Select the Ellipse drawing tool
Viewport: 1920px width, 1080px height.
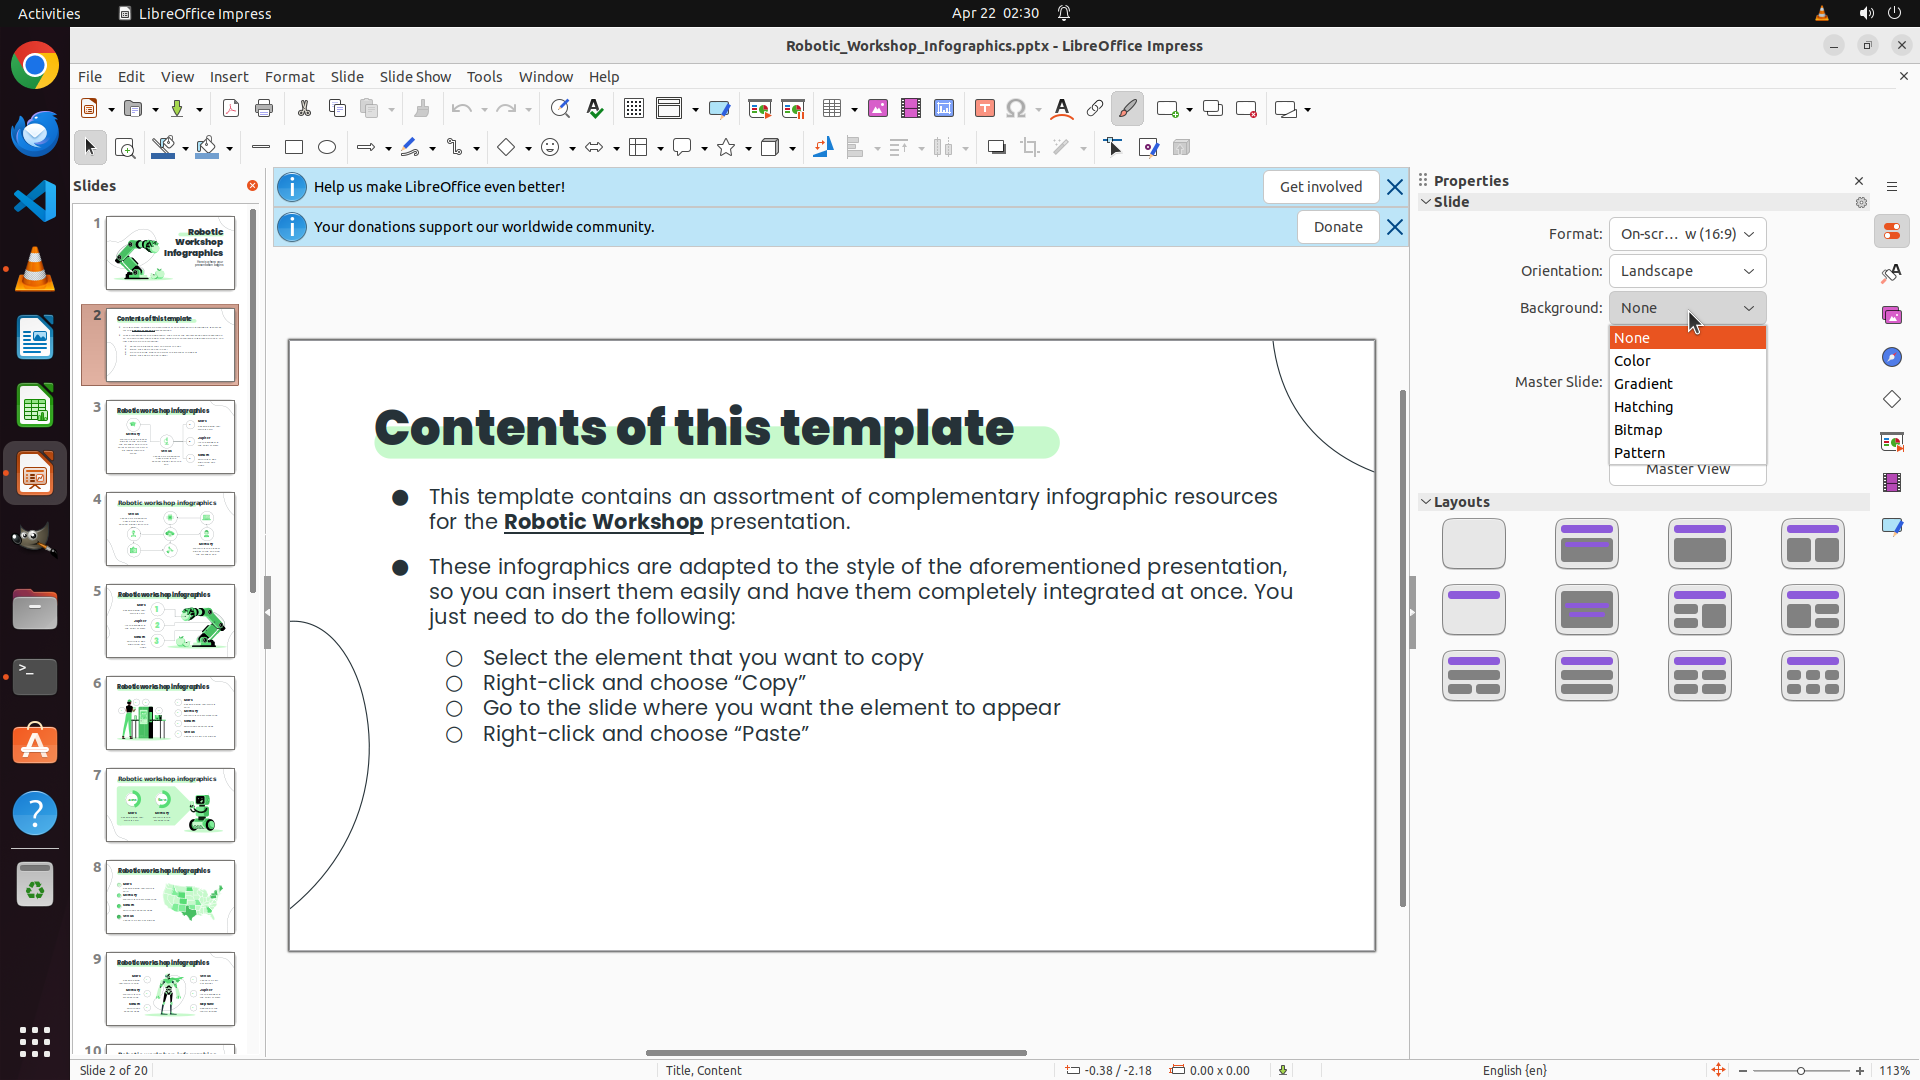click(327, 148)
